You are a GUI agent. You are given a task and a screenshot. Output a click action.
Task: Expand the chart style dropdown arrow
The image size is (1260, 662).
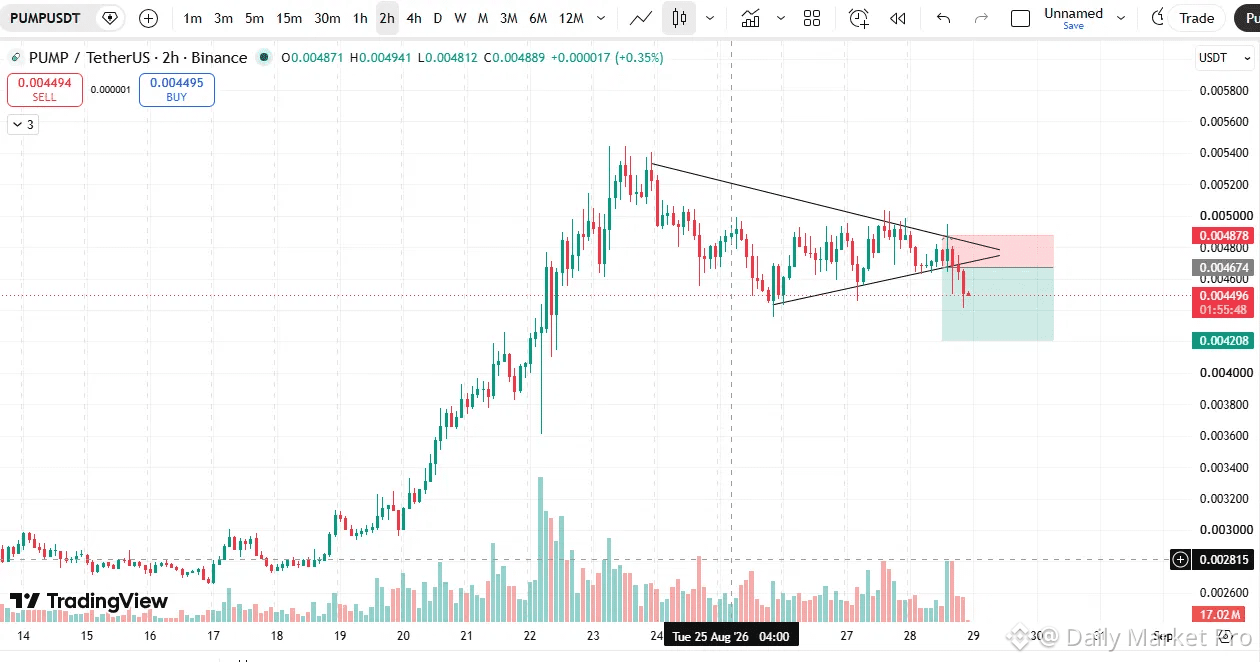[710, 18]
